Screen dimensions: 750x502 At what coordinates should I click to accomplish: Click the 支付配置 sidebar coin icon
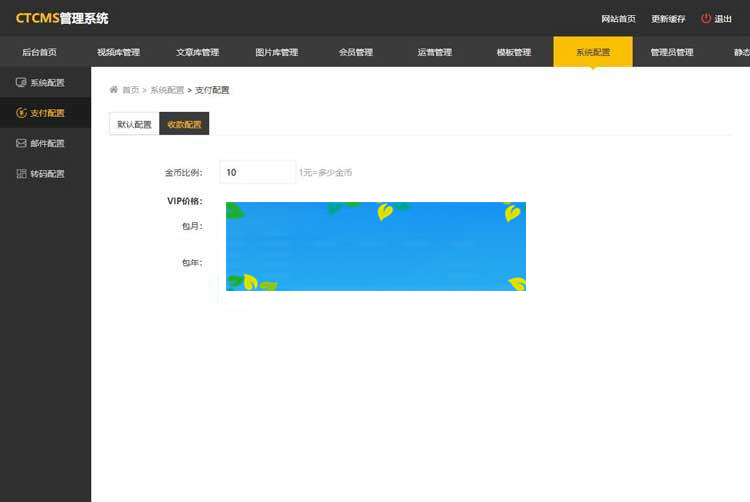point(21,113)
